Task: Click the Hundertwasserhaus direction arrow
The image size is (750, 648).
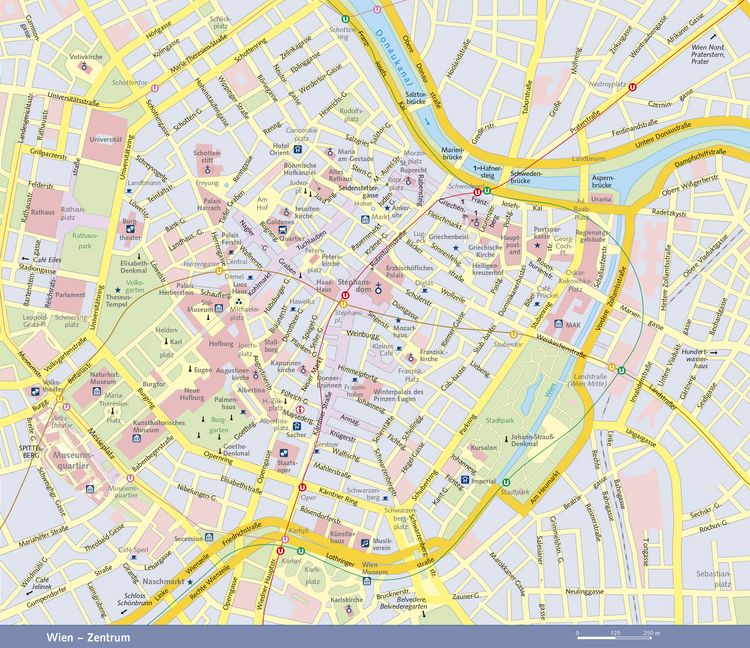Action: click(x=714, y=352)
